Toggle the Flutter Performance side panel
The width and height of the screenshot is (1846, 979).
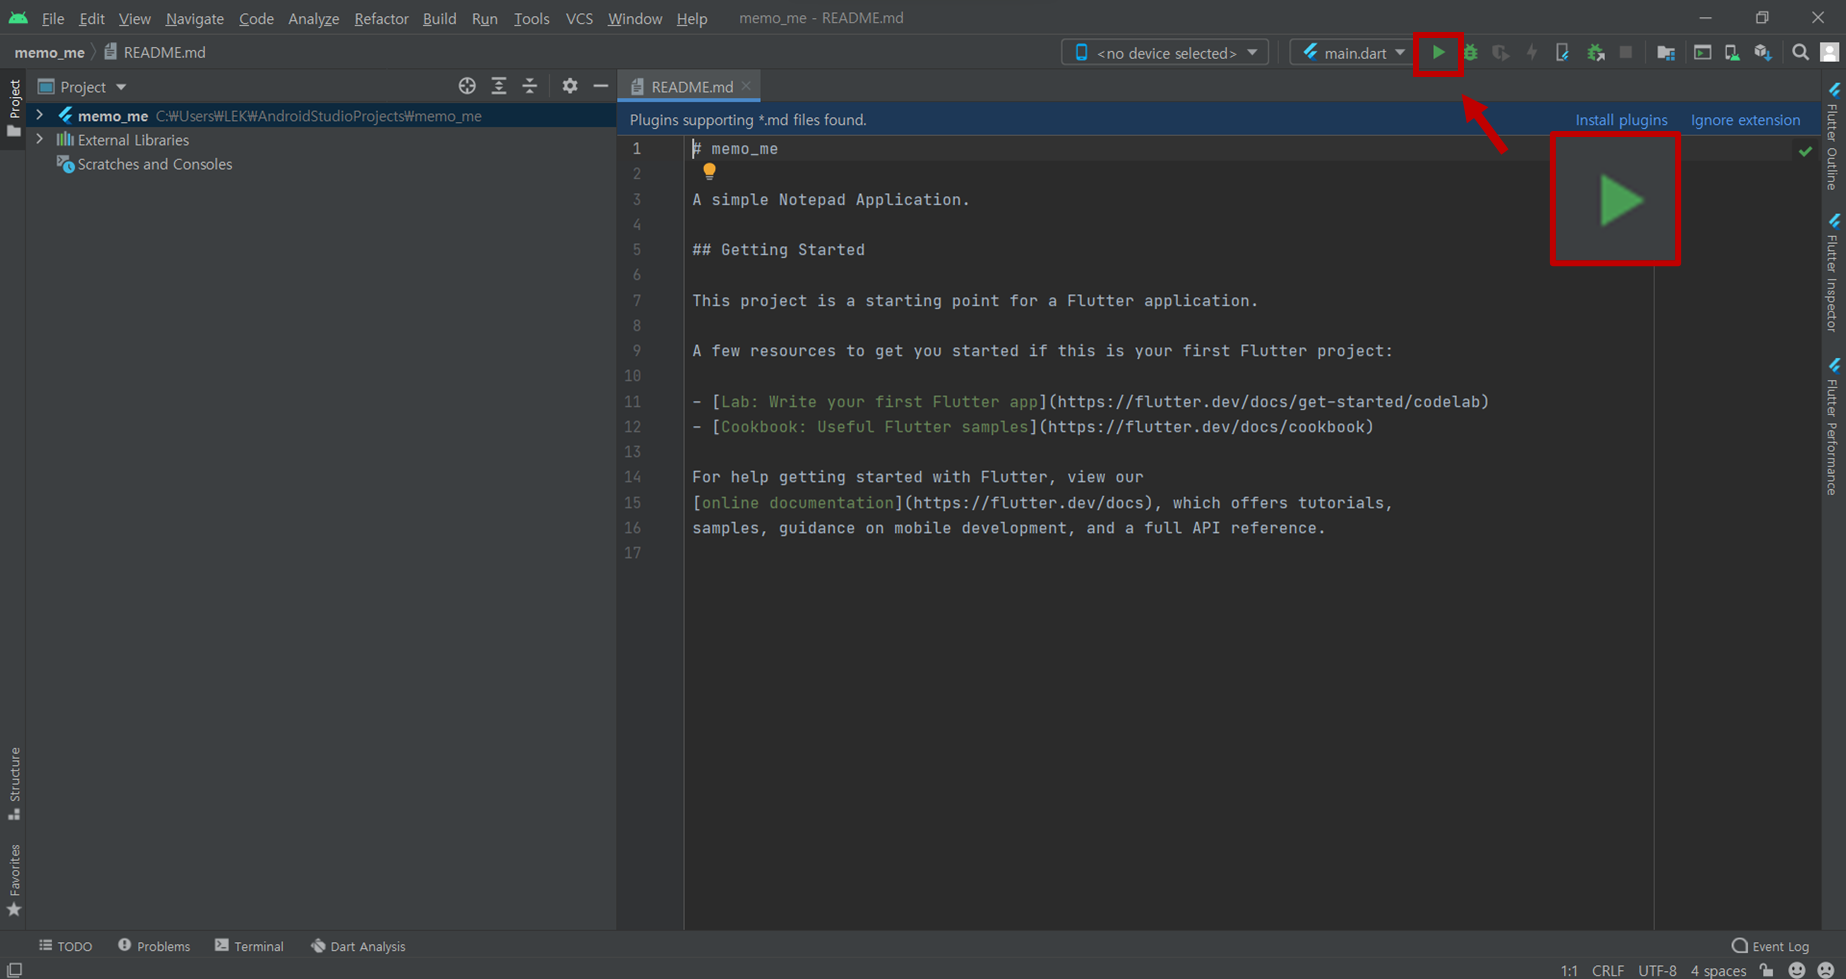1833,427
